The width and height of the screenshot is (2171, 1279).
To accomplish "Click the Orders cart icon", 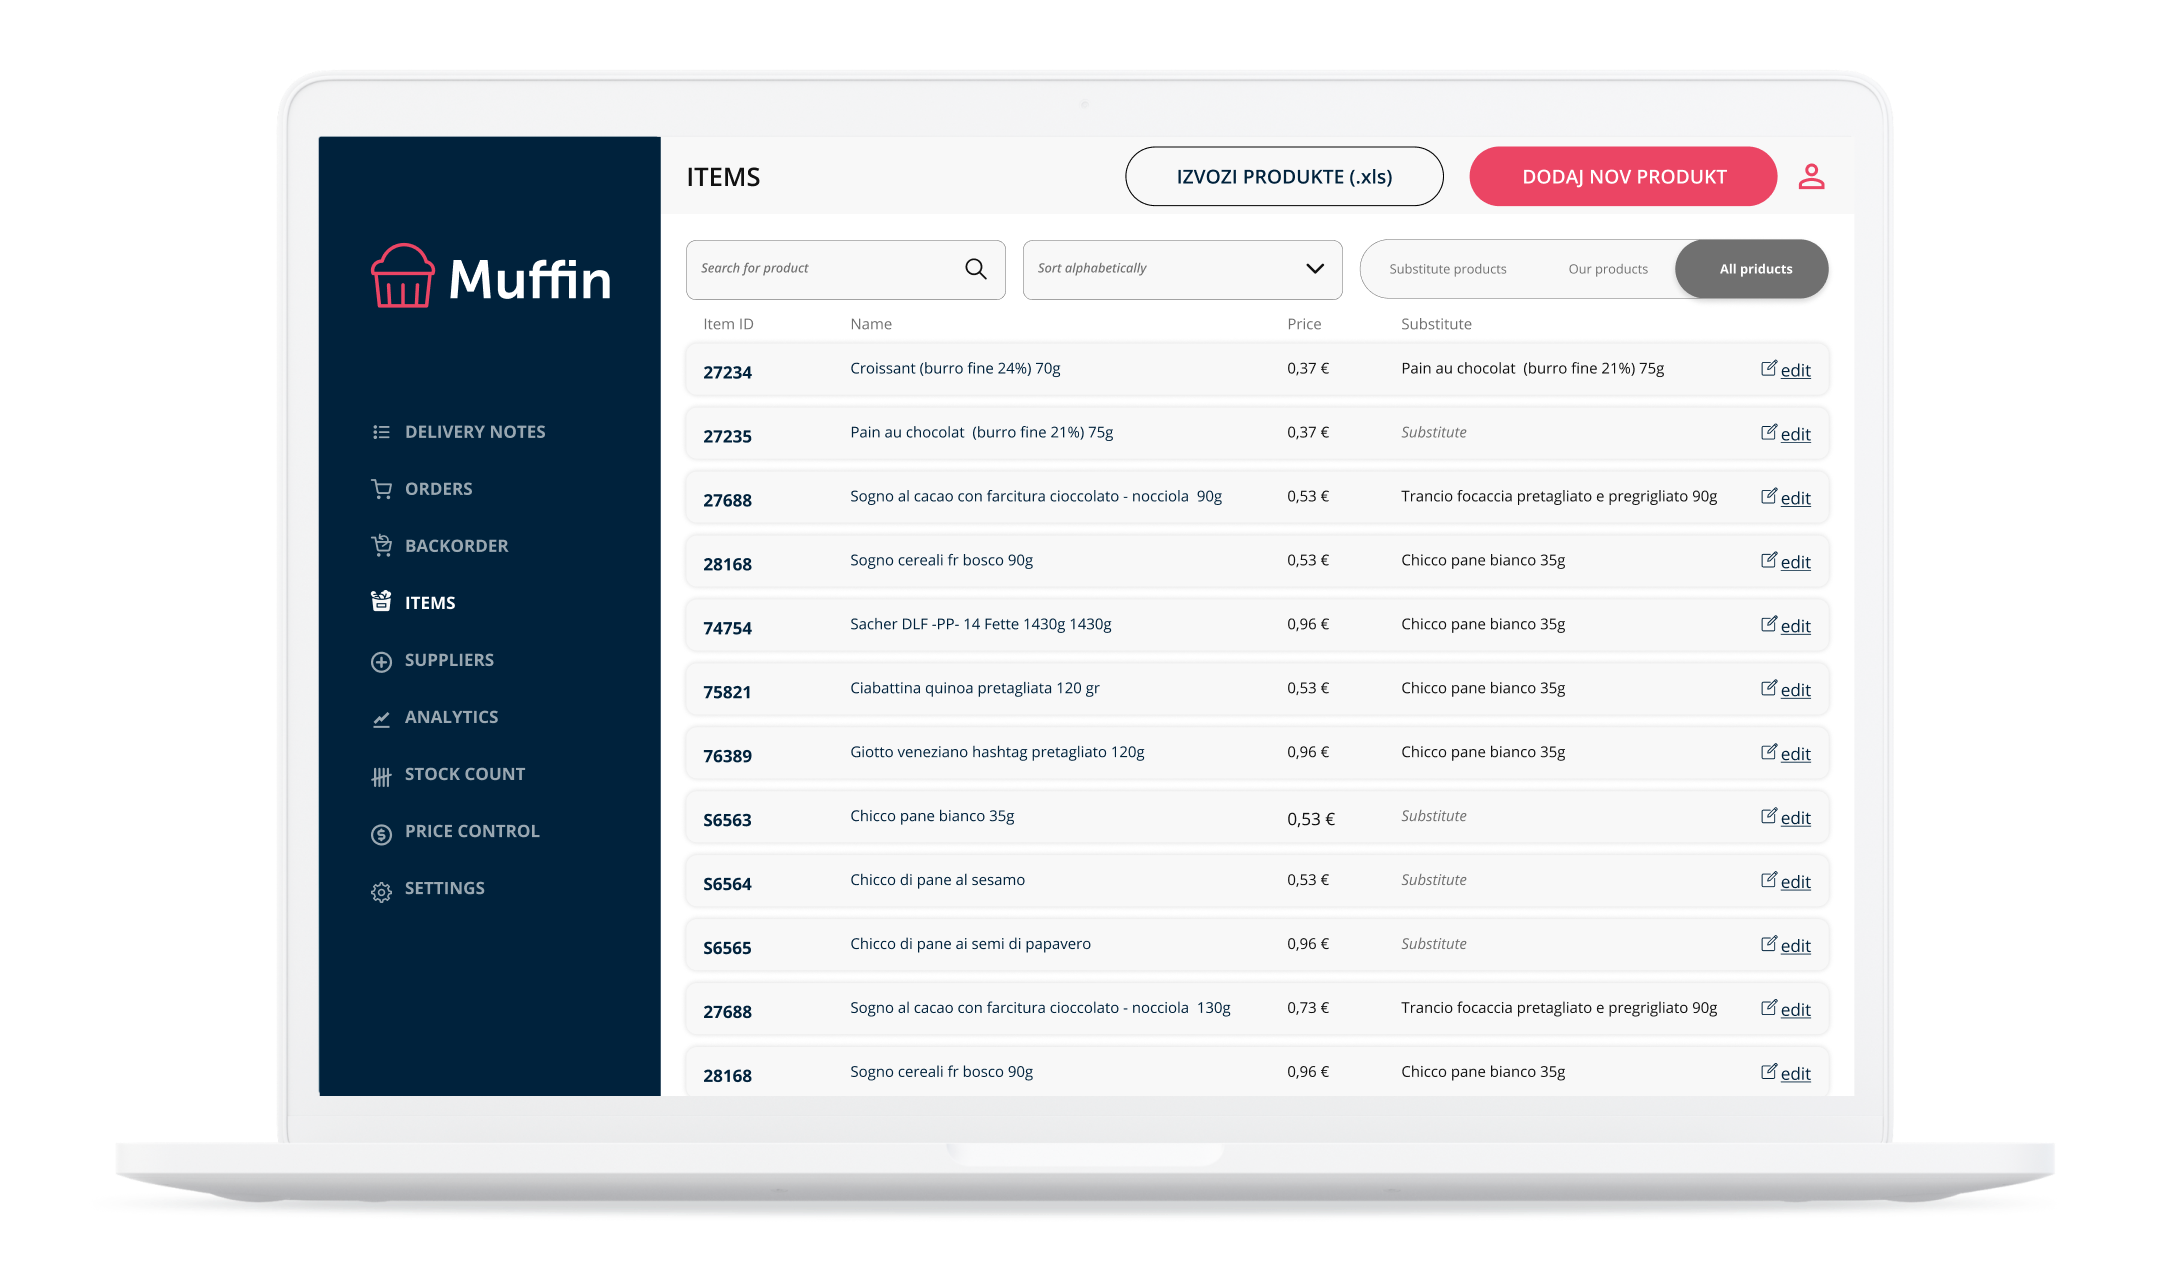I will click(x=381, y=489).
